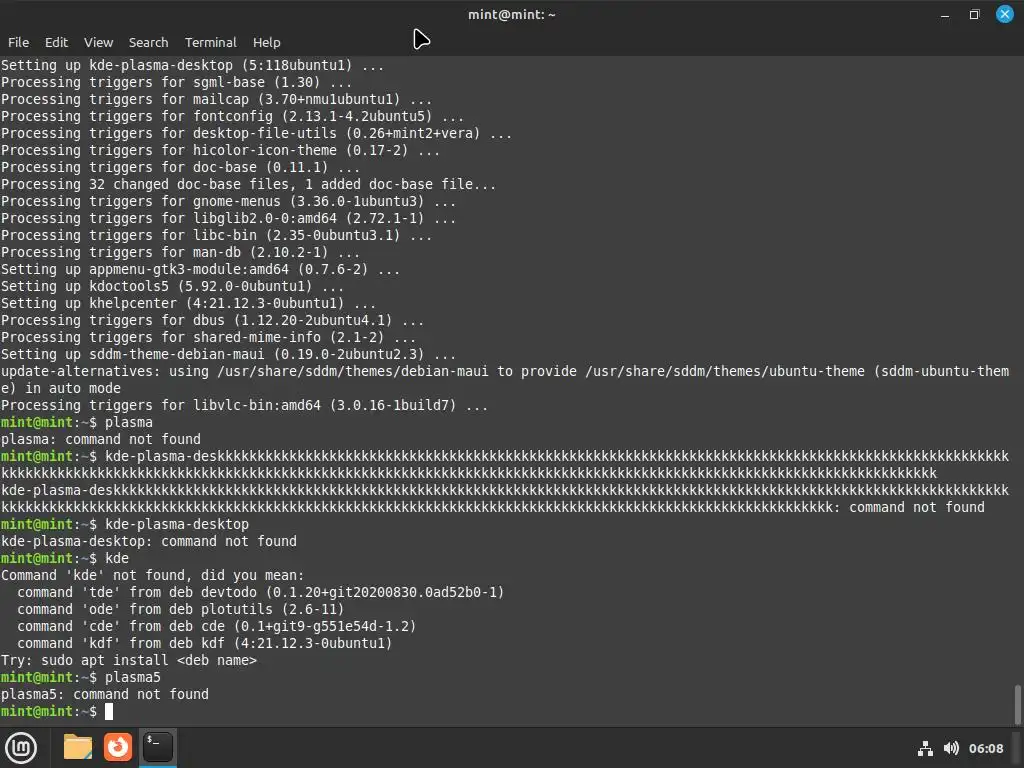Open the View menu
The image size is (1024, 768).
coord(99,42)
